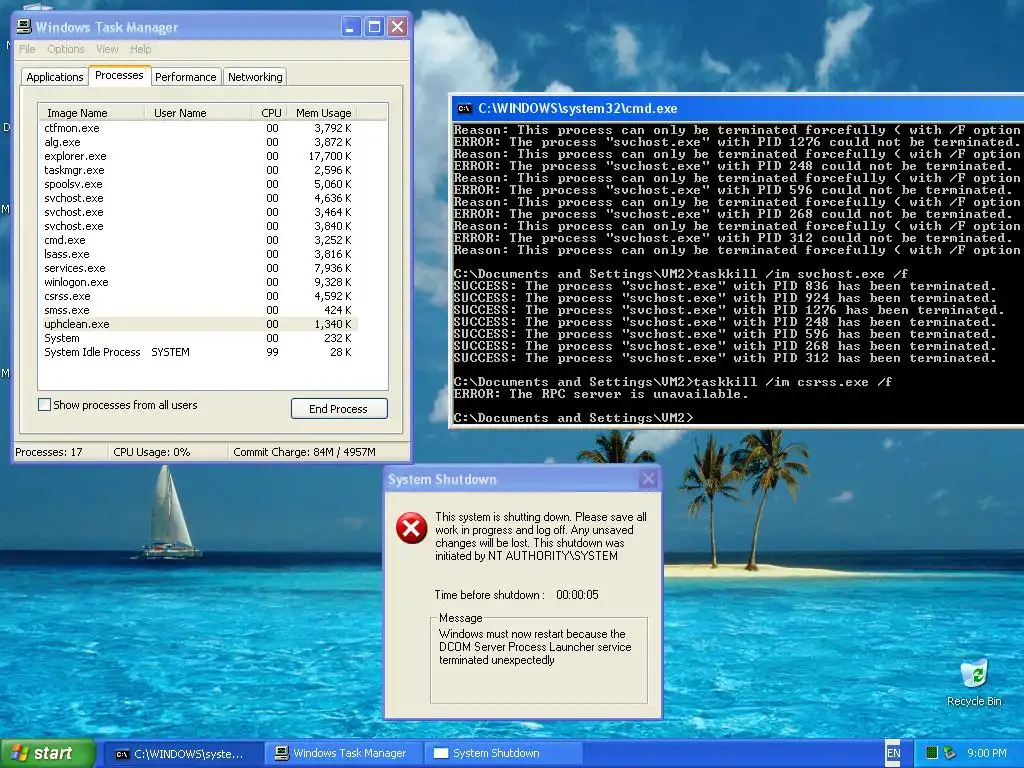The width and height of the screenshot is (1024, 768).
Task: Click the tray icon next to the clock
Action: [950, 753]
